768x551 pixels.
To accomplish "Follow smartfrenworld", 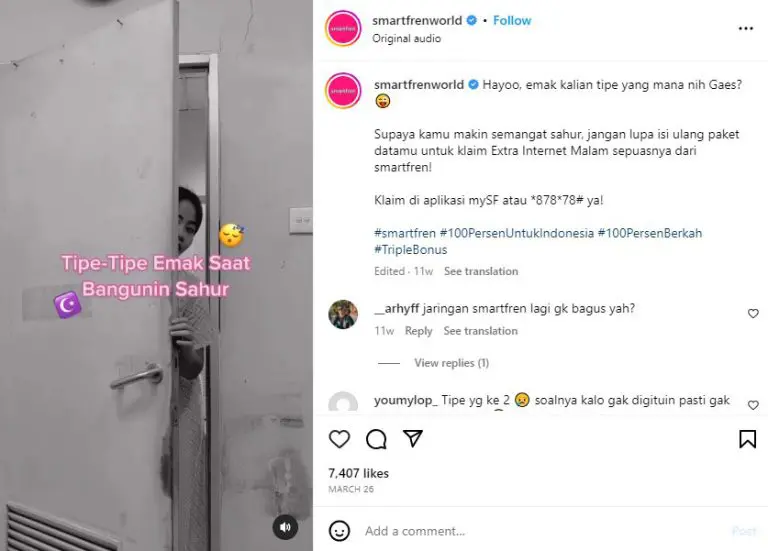I will tap(512, 21).
